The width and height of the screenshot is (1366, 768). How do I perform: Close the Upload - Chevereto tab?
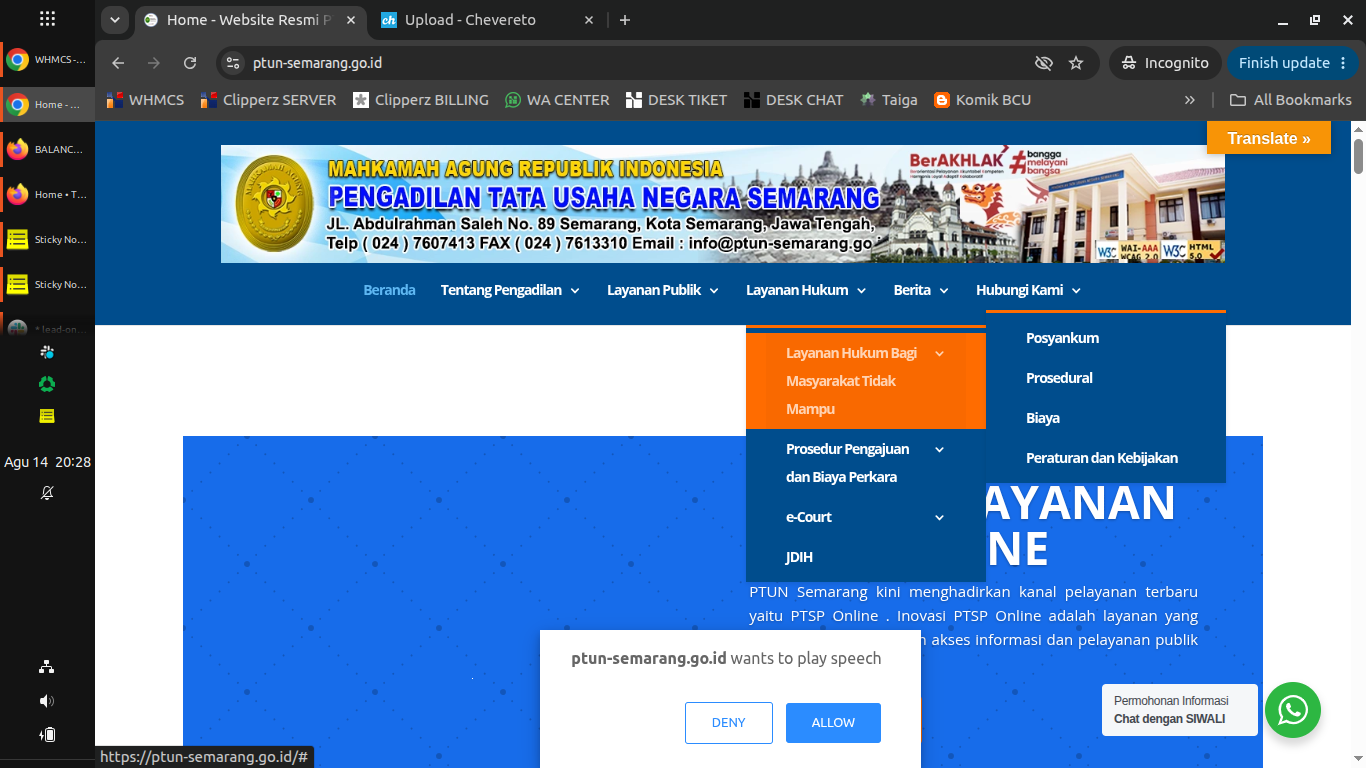tap(589, 20)
